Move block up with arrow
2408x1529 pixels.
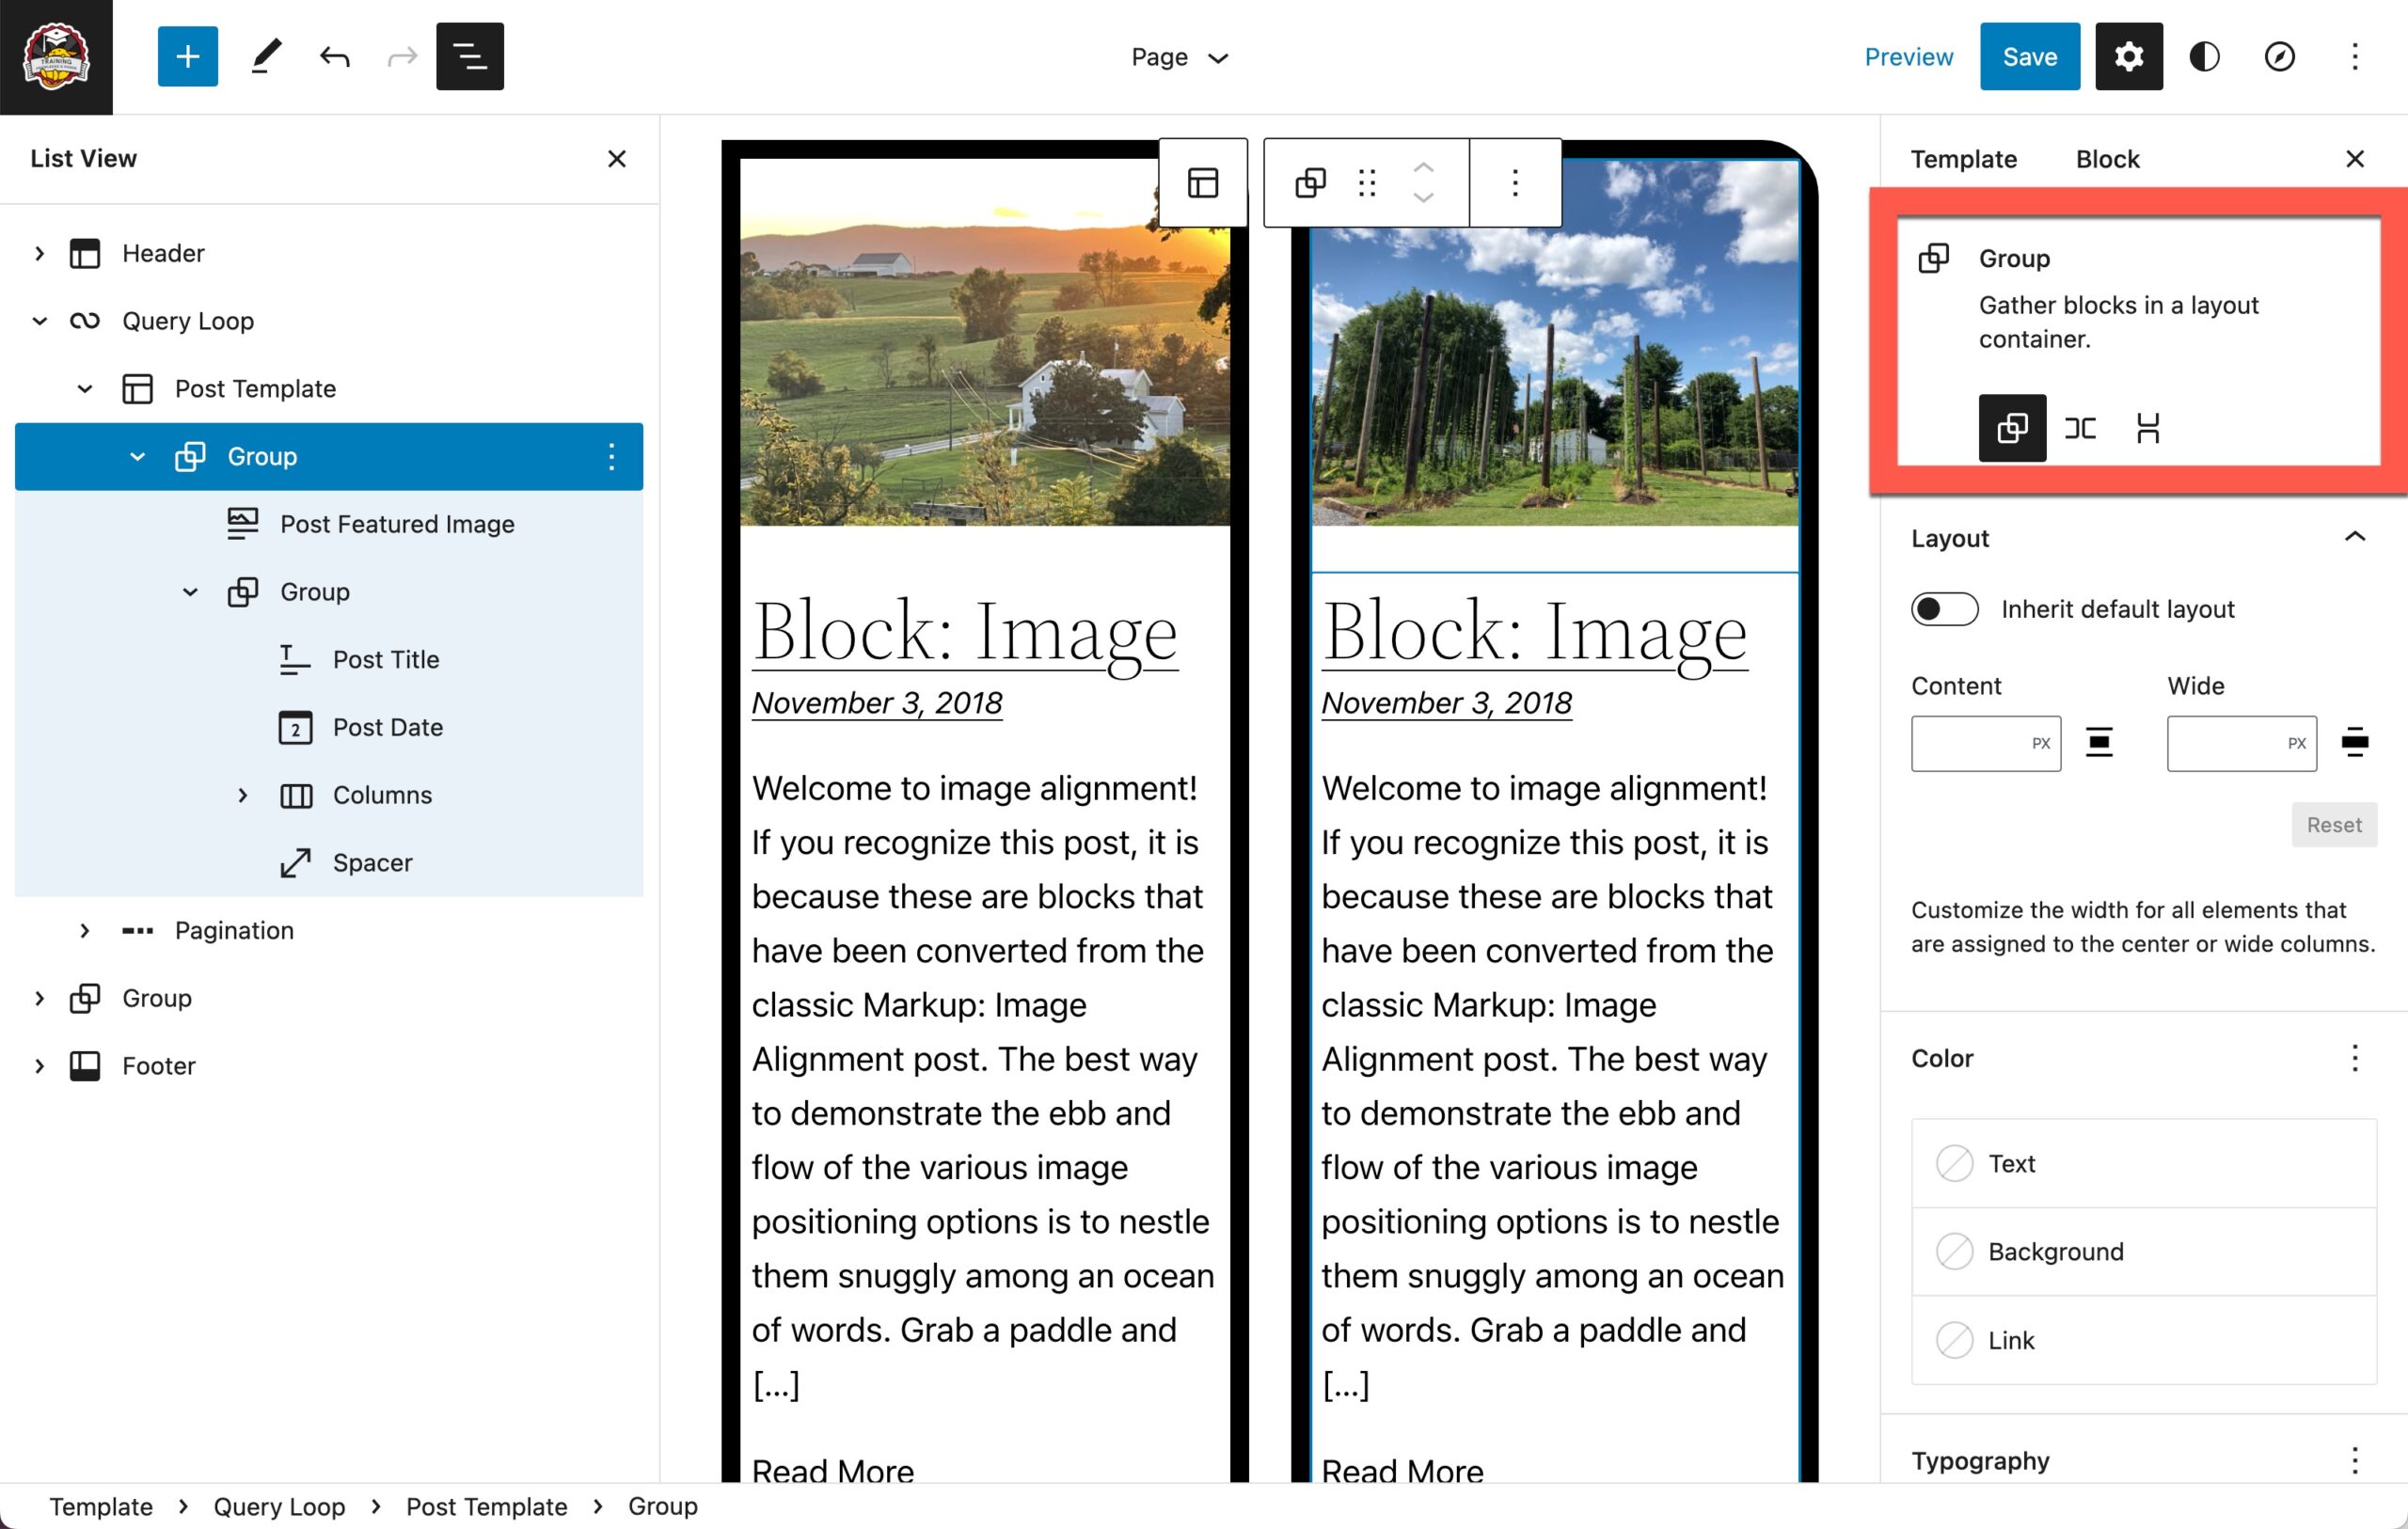(1423, 168)
